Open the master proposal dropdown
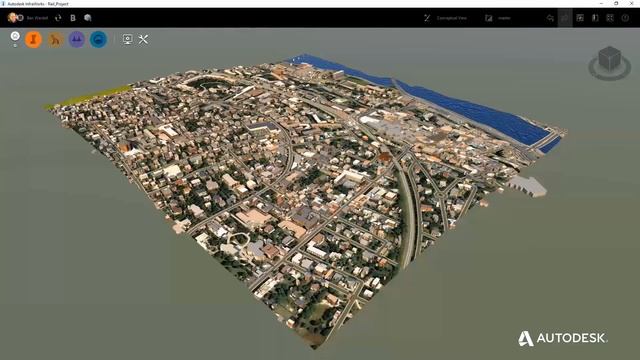 coord(504,18)
